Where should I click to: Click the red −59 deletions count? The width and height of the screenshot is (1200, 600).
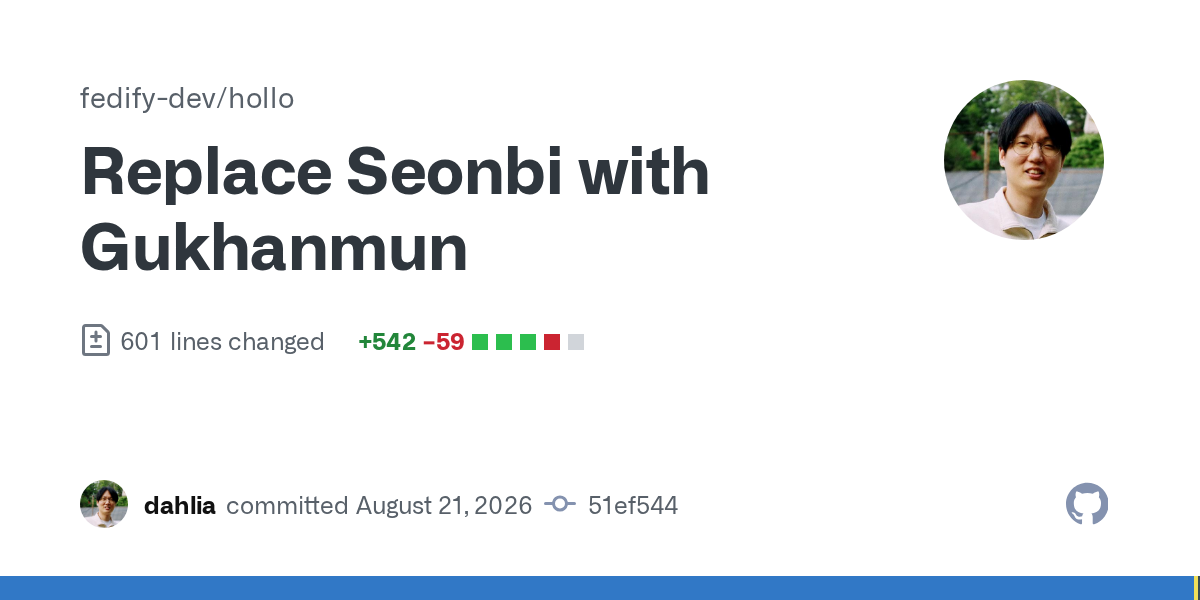tap(444, 341)
